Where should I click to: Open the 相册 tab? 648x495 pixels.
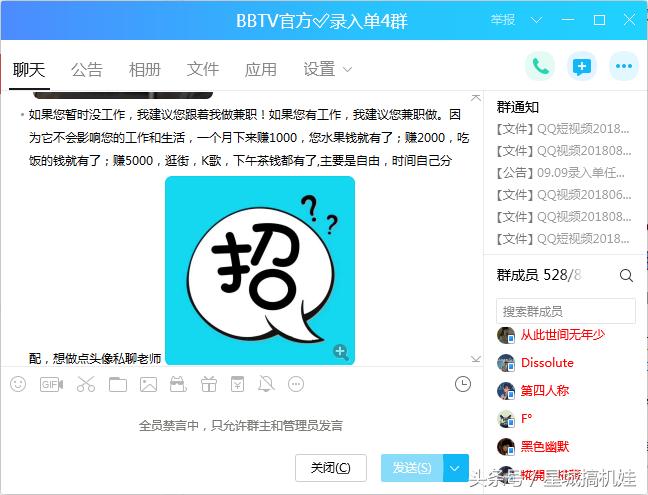click(145, 69)
